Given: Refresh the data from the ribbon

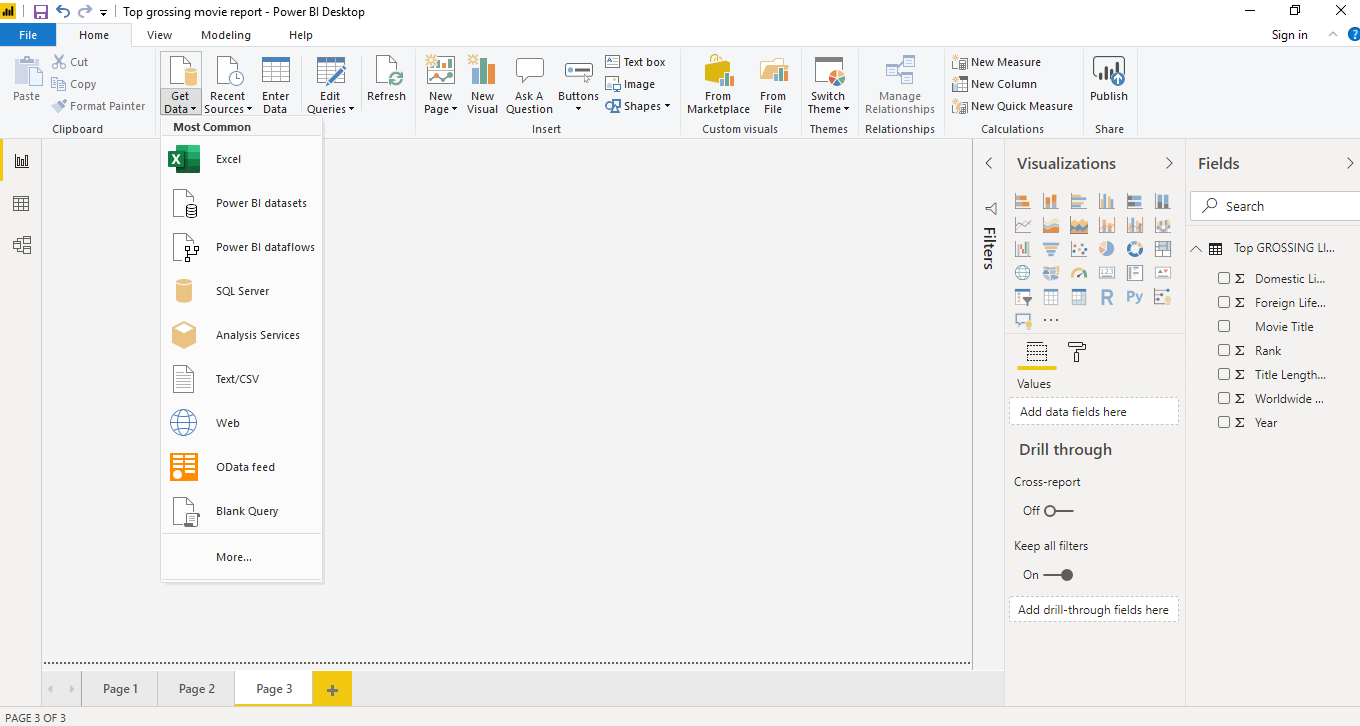Looking at the screenshot, I should click(386, 79).
